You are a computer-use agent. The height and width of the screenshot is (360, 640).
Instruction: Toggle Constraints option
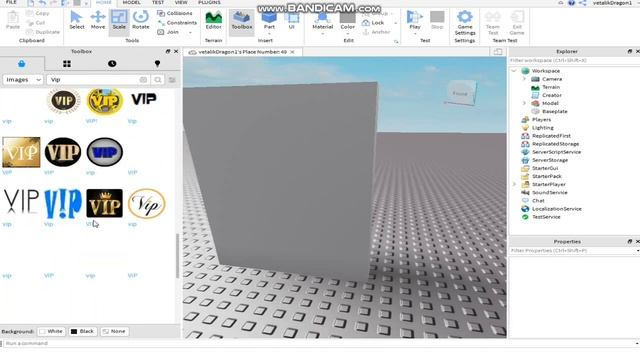(x=177, y=23)
